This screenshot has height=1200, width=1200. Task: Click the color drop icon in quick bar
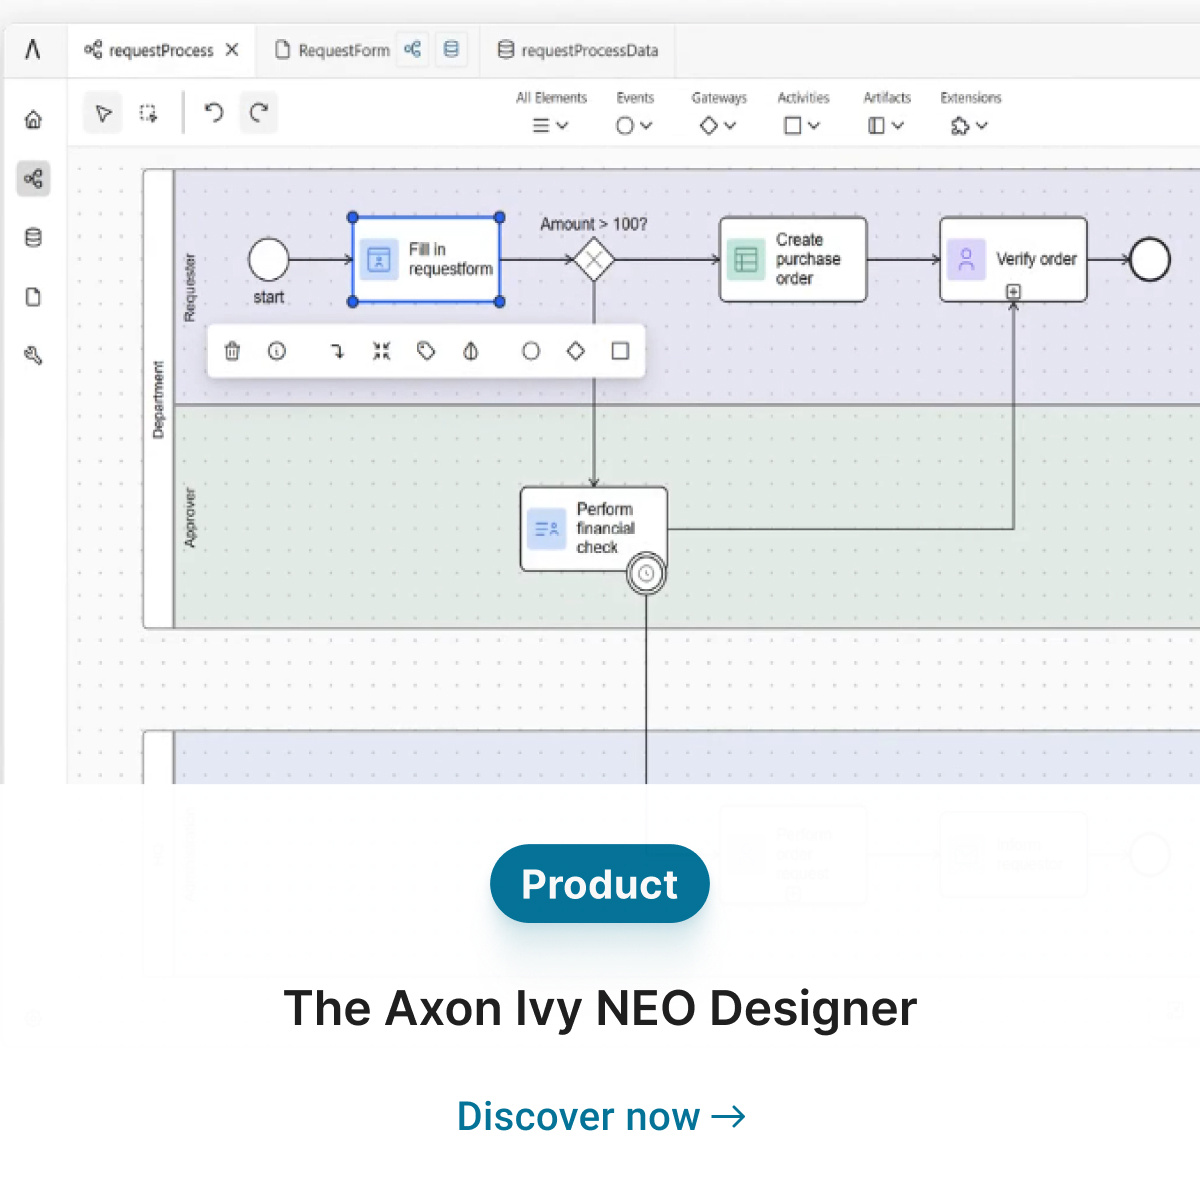[x=471, y=351]
